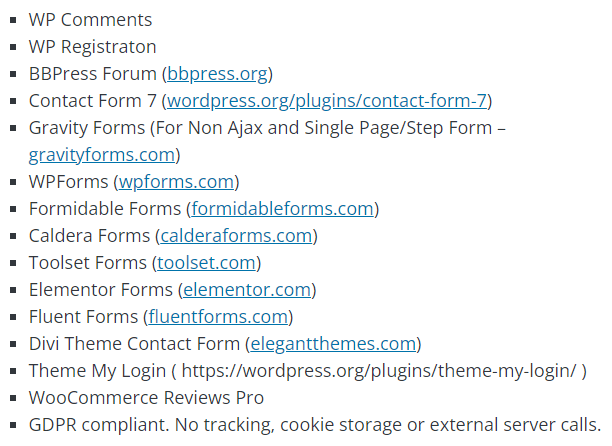Click the Toolset Forms label text

point(88,263)
